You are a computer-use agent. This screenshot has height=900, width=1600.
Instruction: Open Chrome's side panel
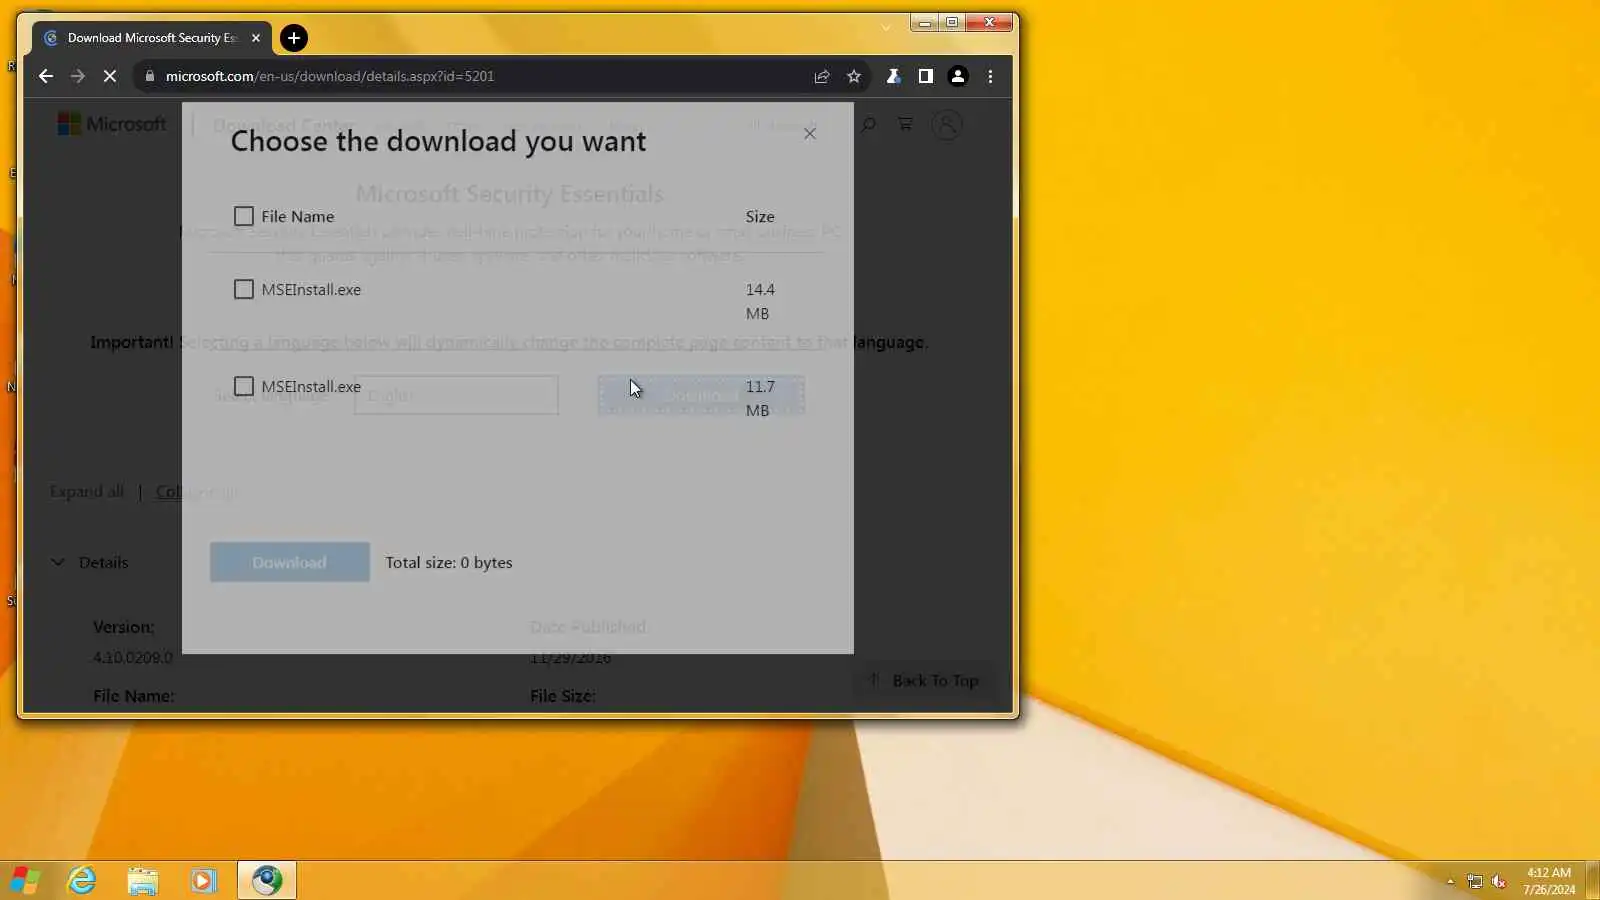(x=926, y=76)
